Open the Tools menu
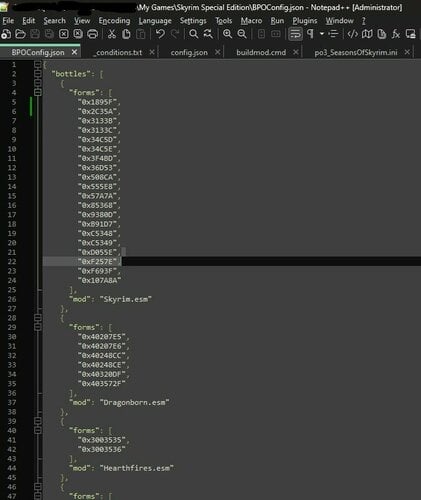Image resolution: width=421 pixels, height=500 pixels. [223, 21]
